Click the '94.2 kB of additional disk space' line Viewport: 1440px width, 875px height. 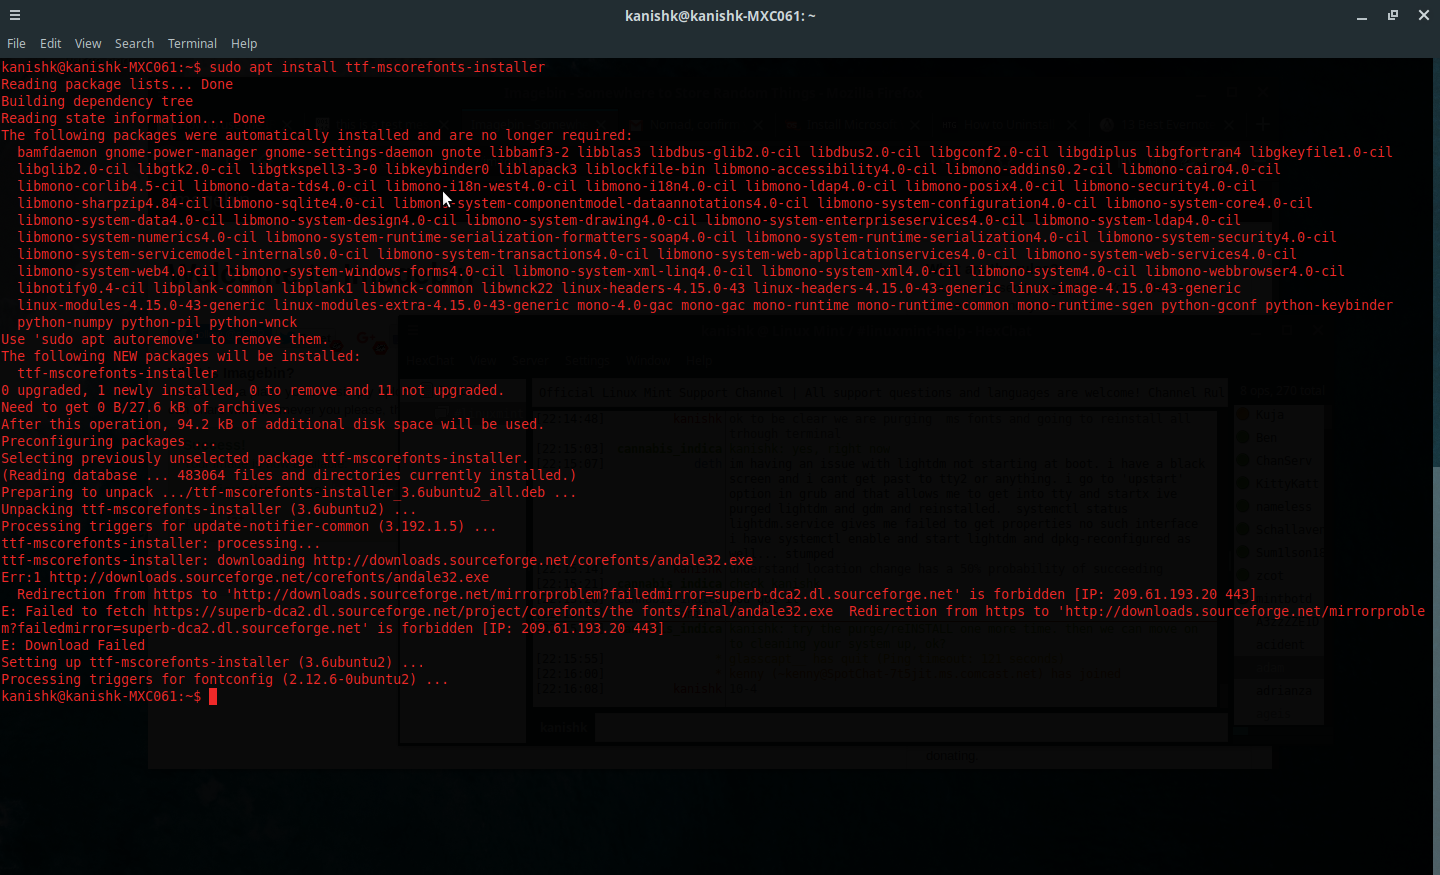pyautogui.click(x=273, y=424)
